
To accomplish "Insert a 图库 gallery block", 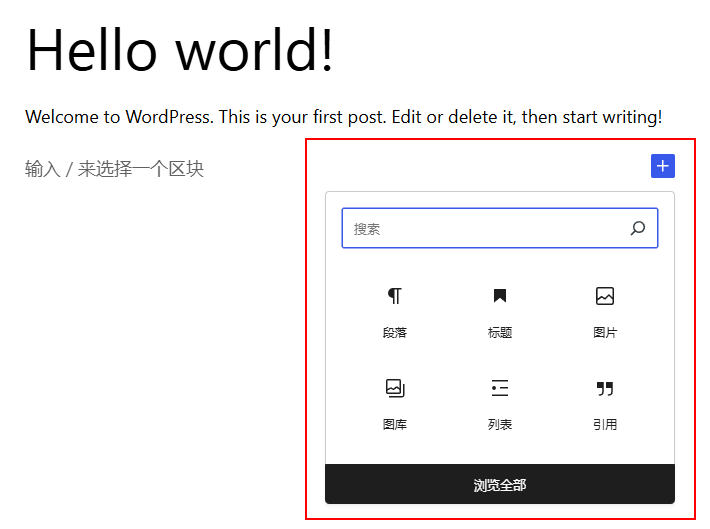I will click(394, 404).
